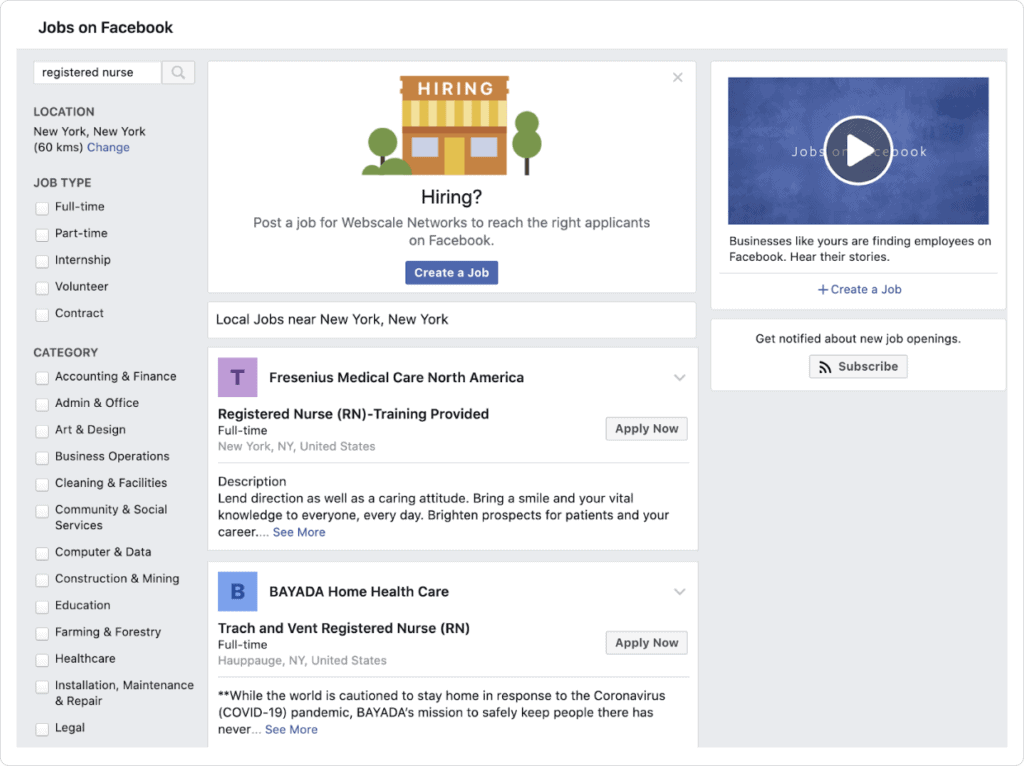
Task: Check the Healthcare category filter
Action: (x=41, y=659)
